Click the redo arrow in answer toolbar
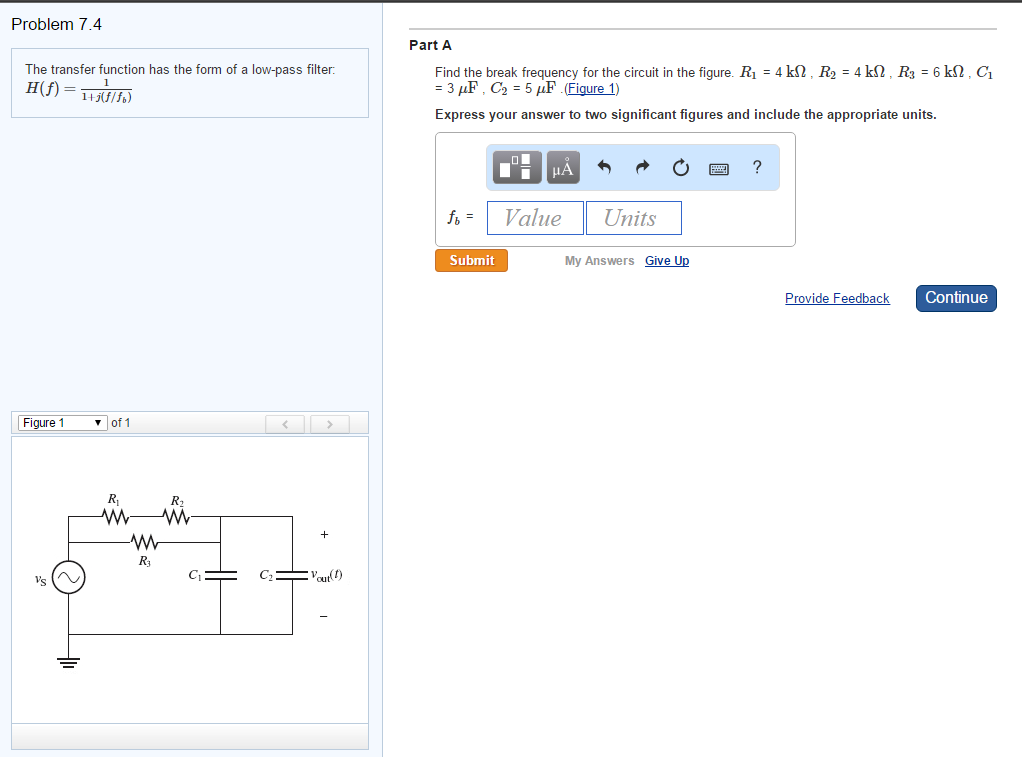 (641, 167)
